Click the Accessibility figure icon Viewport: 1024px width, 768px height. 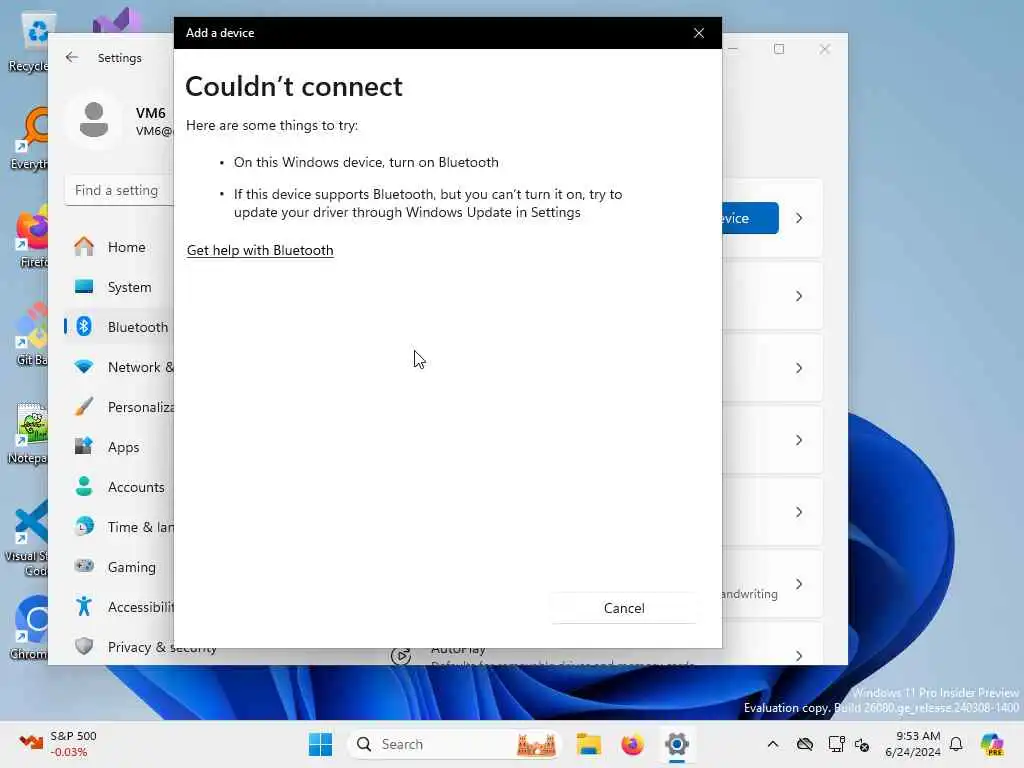pos(84,606)
